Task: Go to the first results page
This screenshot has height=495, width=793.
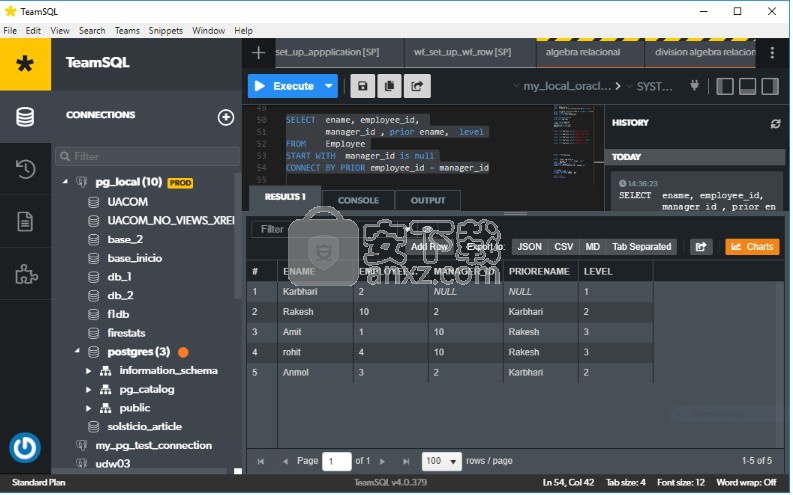Action: pyautogui.click(x=261, y=462)
